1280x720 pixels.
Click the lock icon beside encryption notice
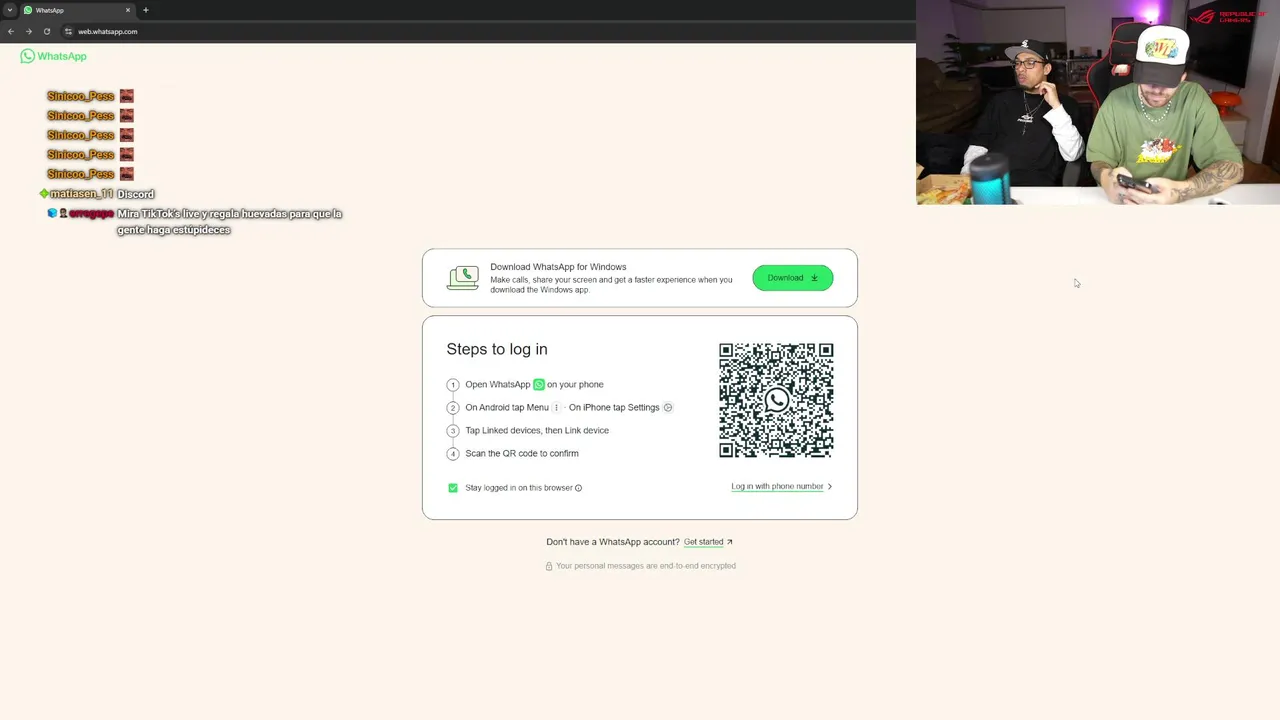[549, 566]
